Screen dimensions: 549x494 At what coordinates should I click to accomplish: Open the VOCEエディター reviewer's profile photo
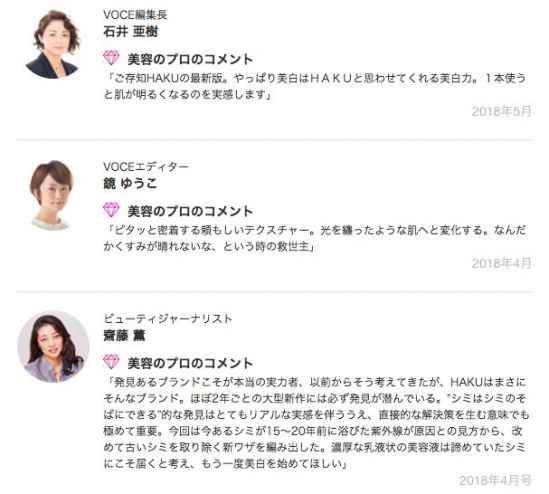click(52, 195)
